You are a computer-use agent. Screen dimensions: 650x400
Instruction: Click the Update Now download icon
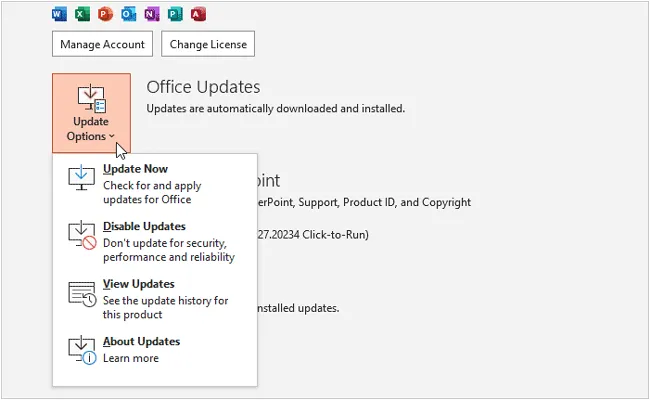(81, 177)
